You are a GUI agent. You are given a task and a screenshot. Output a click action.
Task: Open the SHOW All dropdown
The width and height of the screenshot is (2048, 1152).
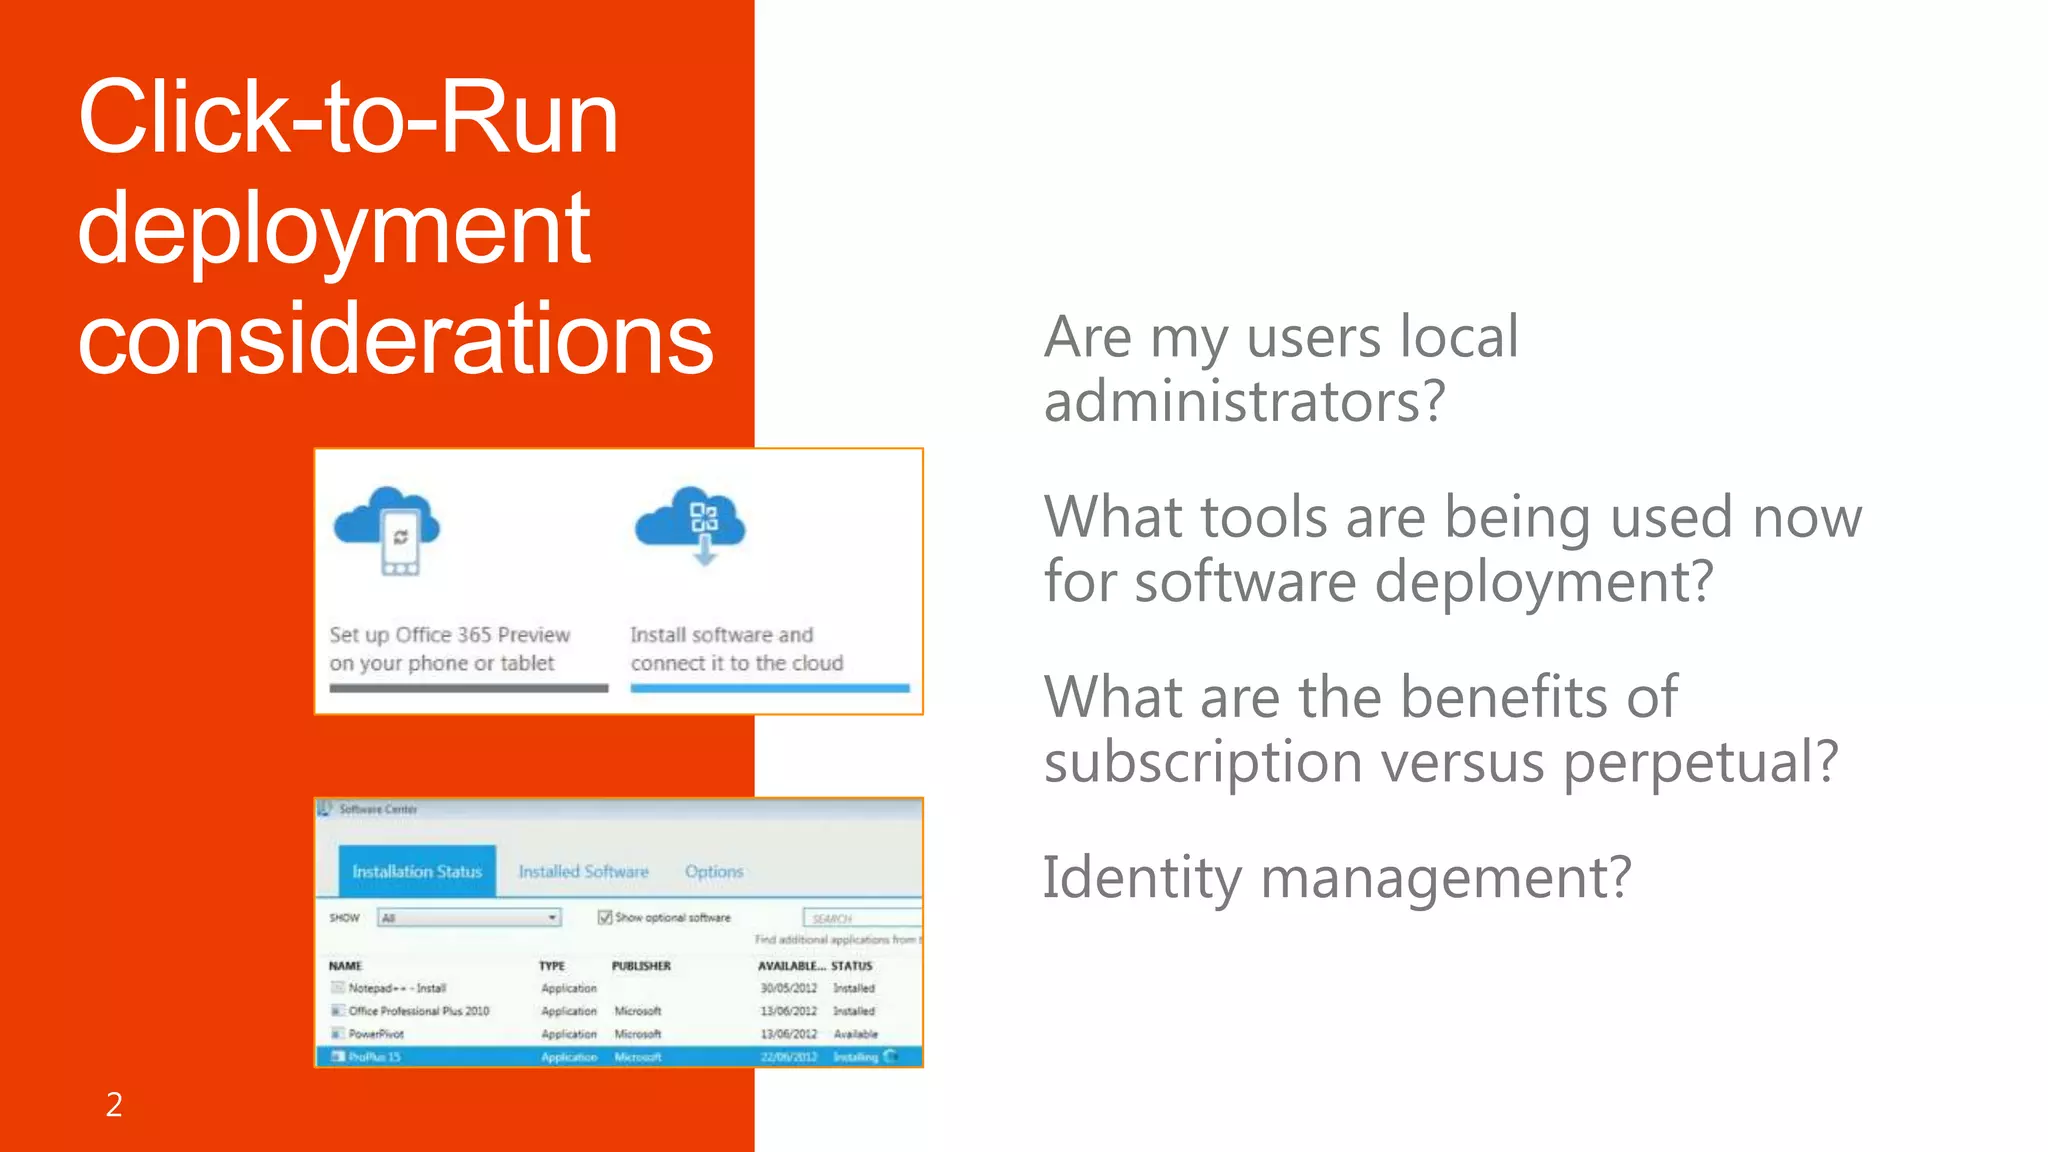469,917
